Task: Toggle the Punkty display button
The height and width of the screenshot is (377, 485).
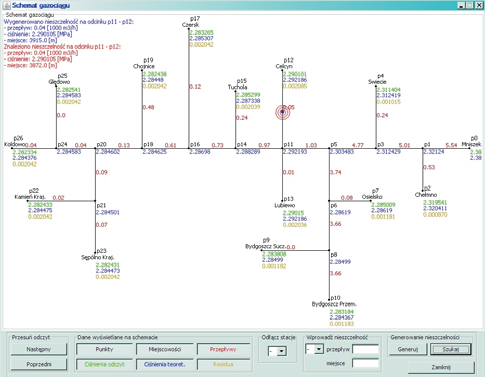Action: click(x=104, y=349)
